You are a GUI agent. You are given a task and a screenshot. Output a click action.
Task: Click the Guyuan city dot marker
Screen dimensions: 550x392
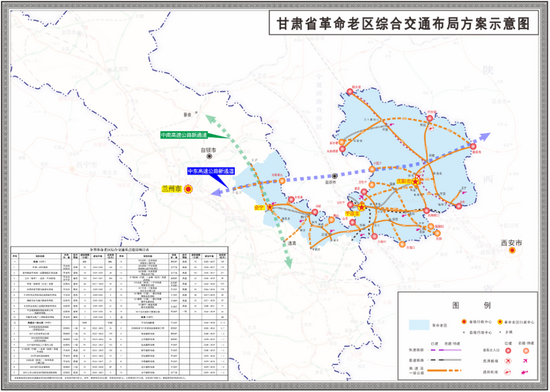(335, 176)
